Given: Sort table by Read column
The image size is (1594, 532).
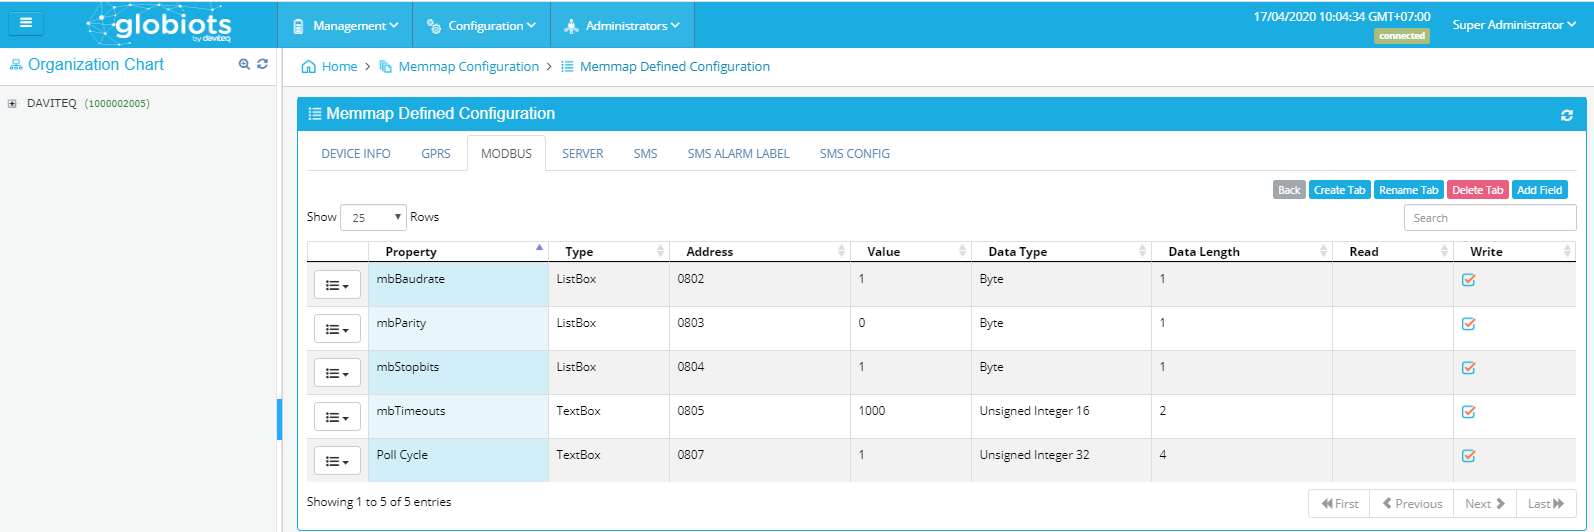Looking at the screenshot, I should pos(1393,252).
